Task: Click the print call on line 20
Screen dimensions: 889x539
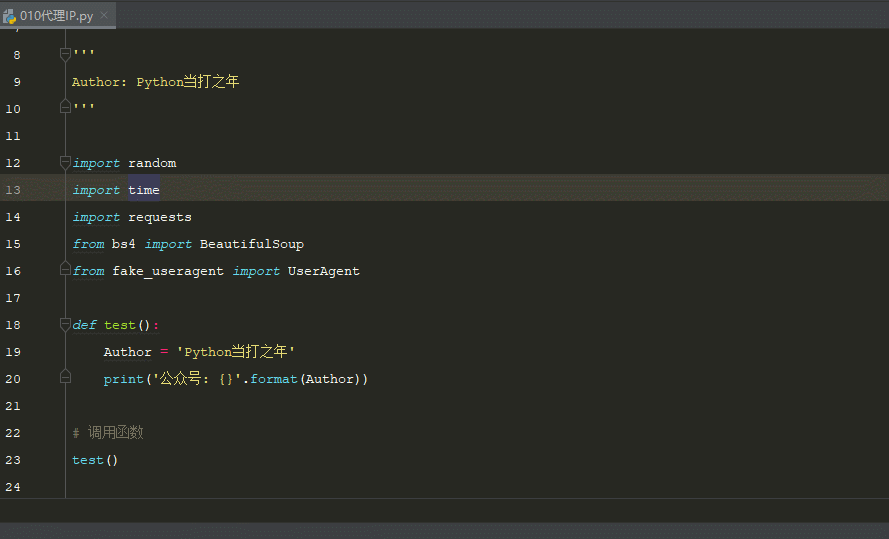Action: tap(124, 379)
